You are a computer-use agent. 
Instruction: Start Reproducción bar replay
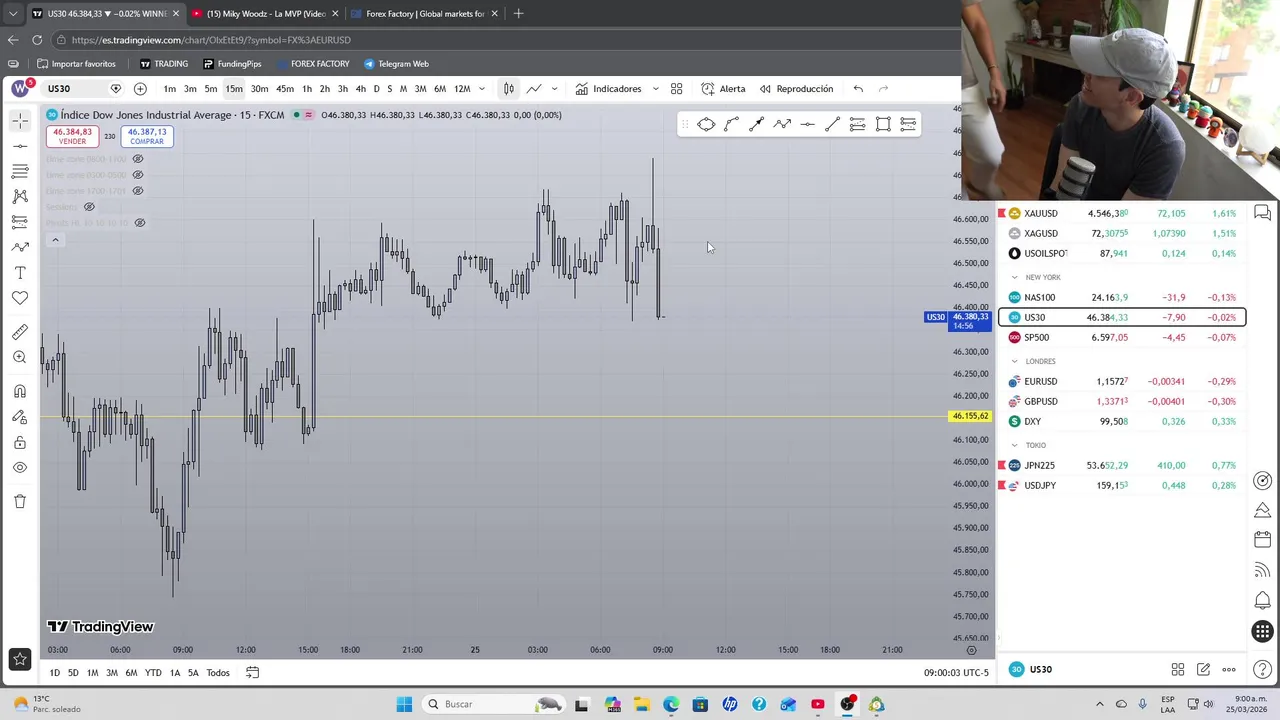(x=795, y=89)
